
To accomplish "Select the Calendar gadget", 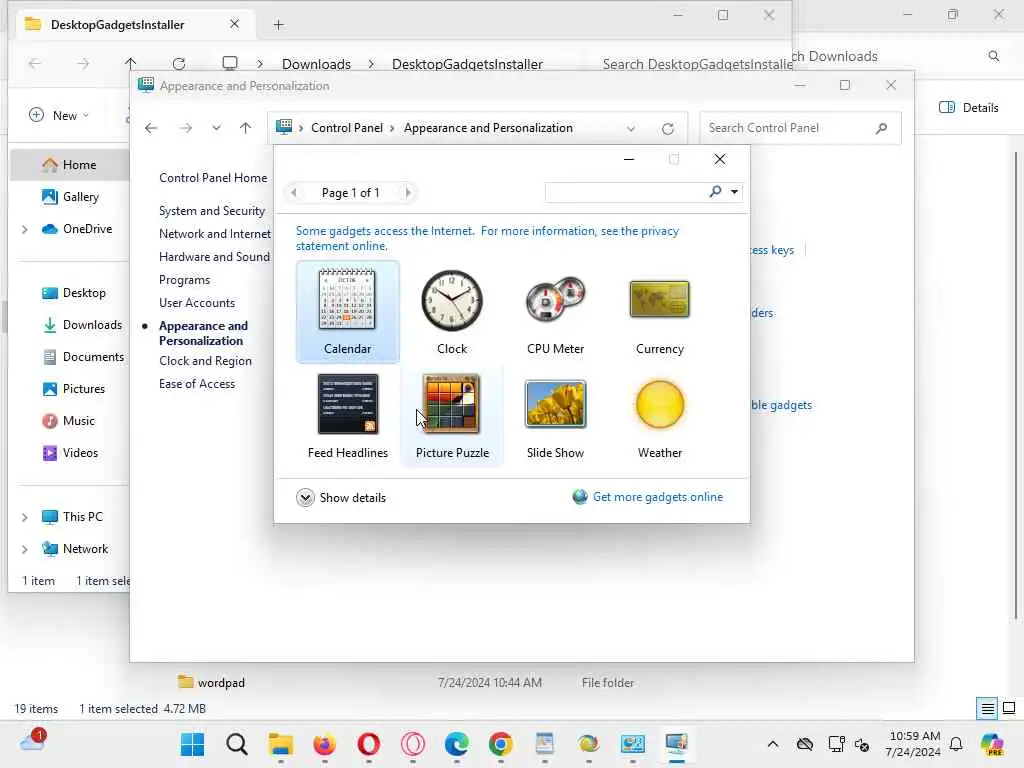I will pos(347,312).
